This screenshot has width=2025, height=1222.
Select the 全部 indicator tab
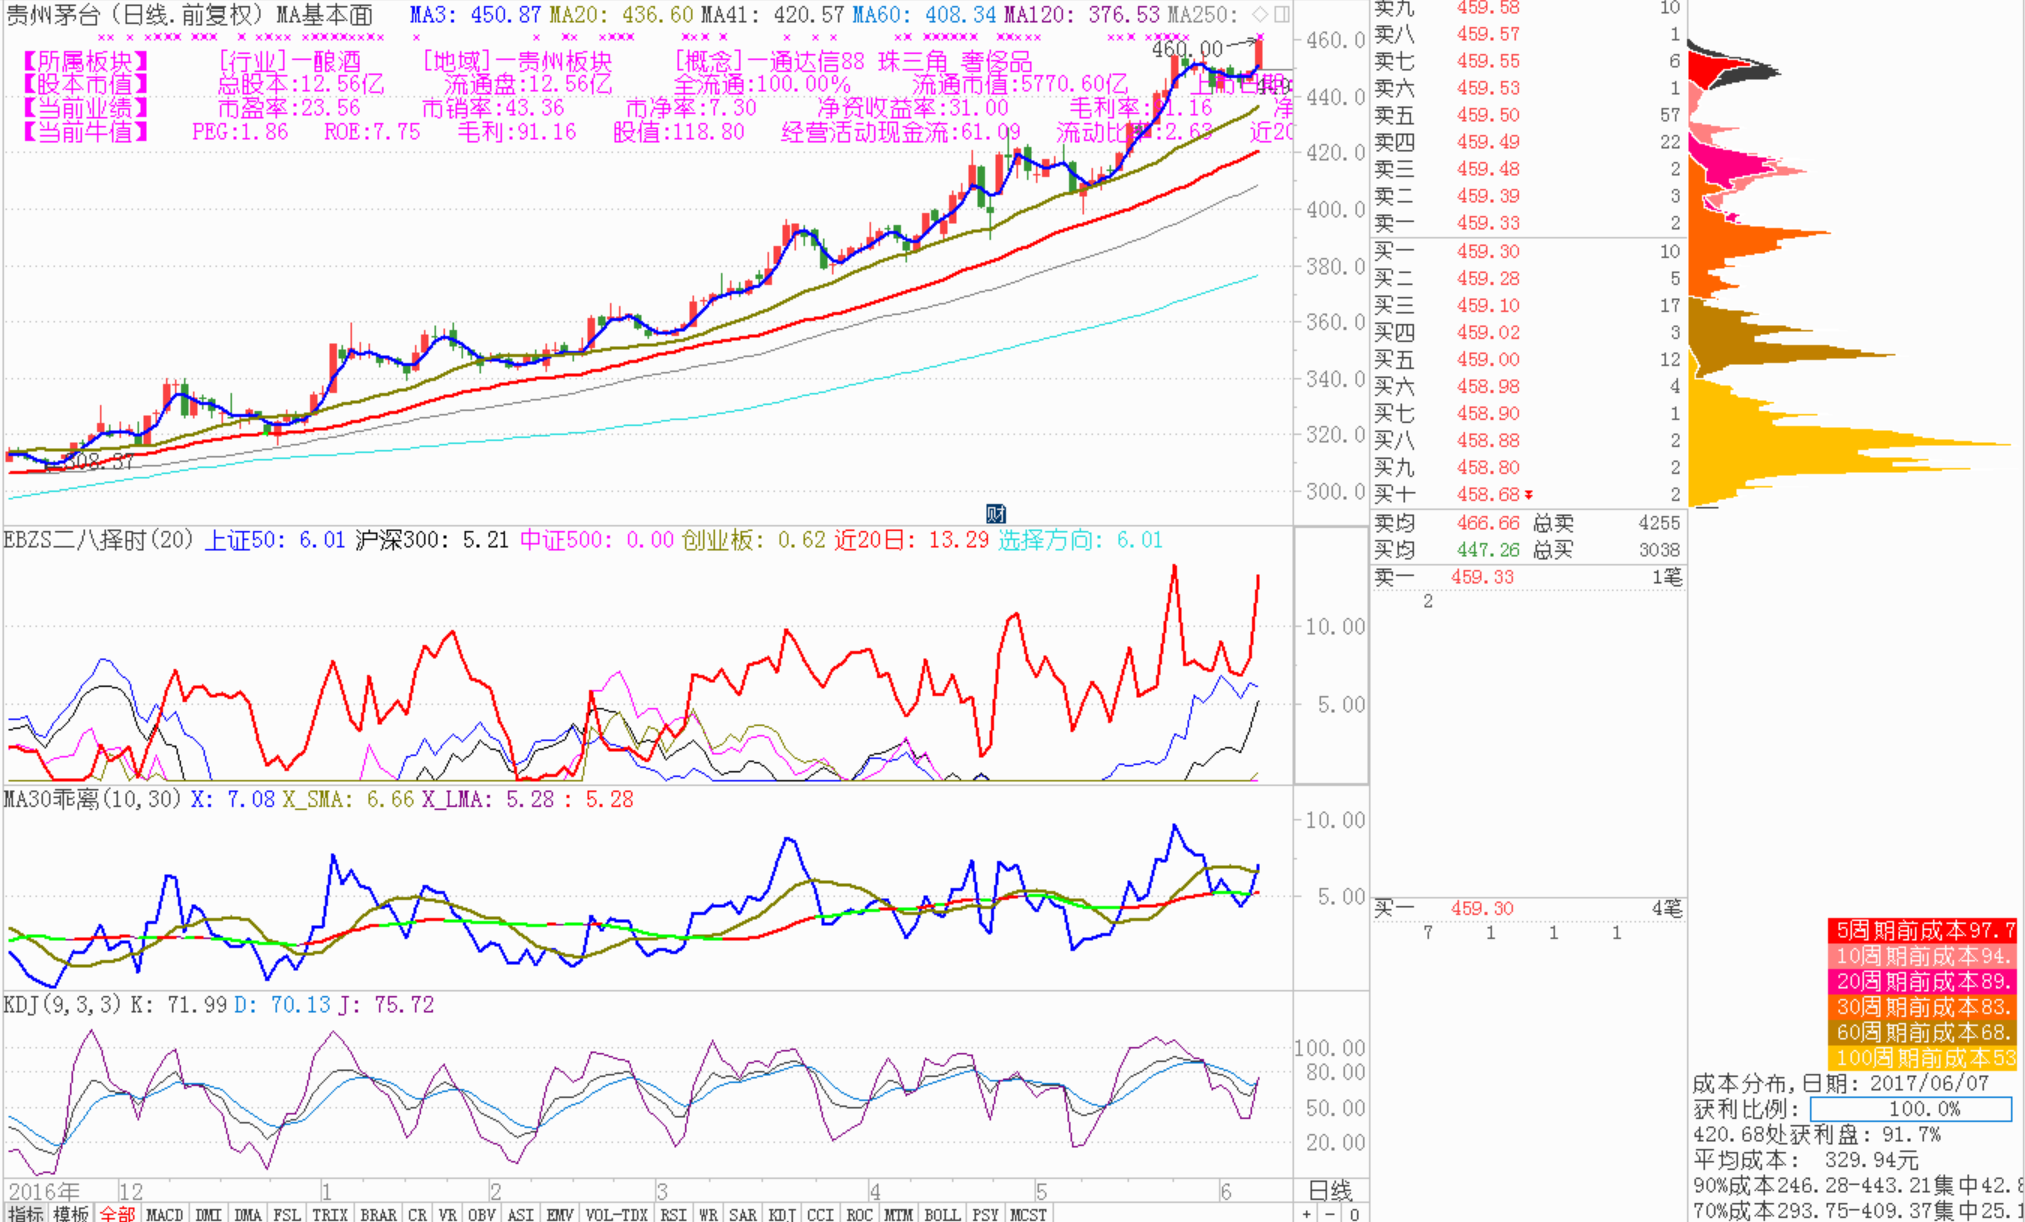pyautogui.click(x=117, y=1214)
